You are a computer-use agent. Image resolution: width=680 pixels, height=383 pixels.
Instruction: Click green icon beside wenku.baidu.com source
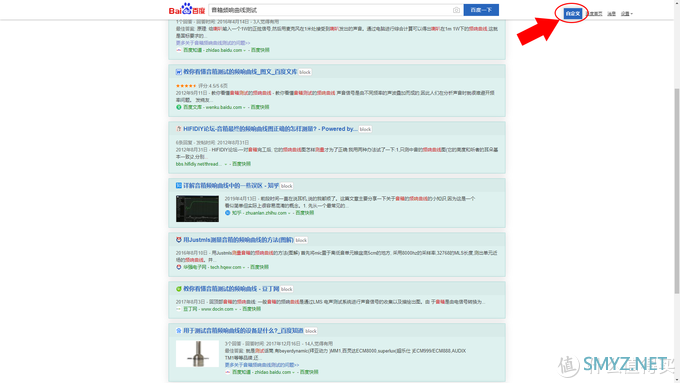tap(179, 107)
